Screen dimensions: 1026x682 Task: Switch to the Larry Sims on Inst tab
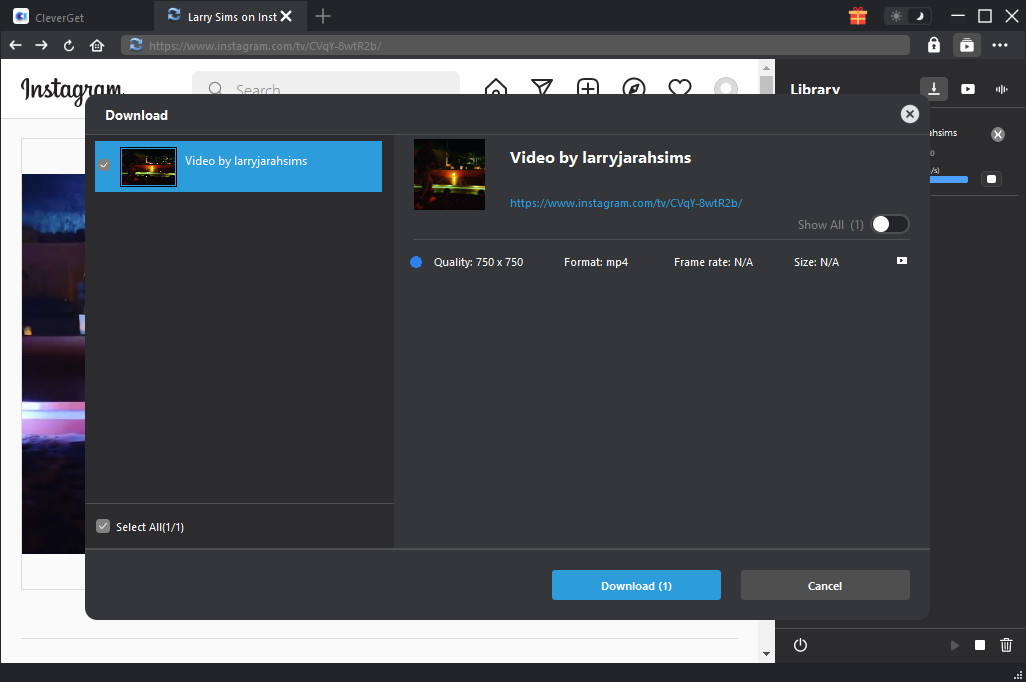pos(228,16)
